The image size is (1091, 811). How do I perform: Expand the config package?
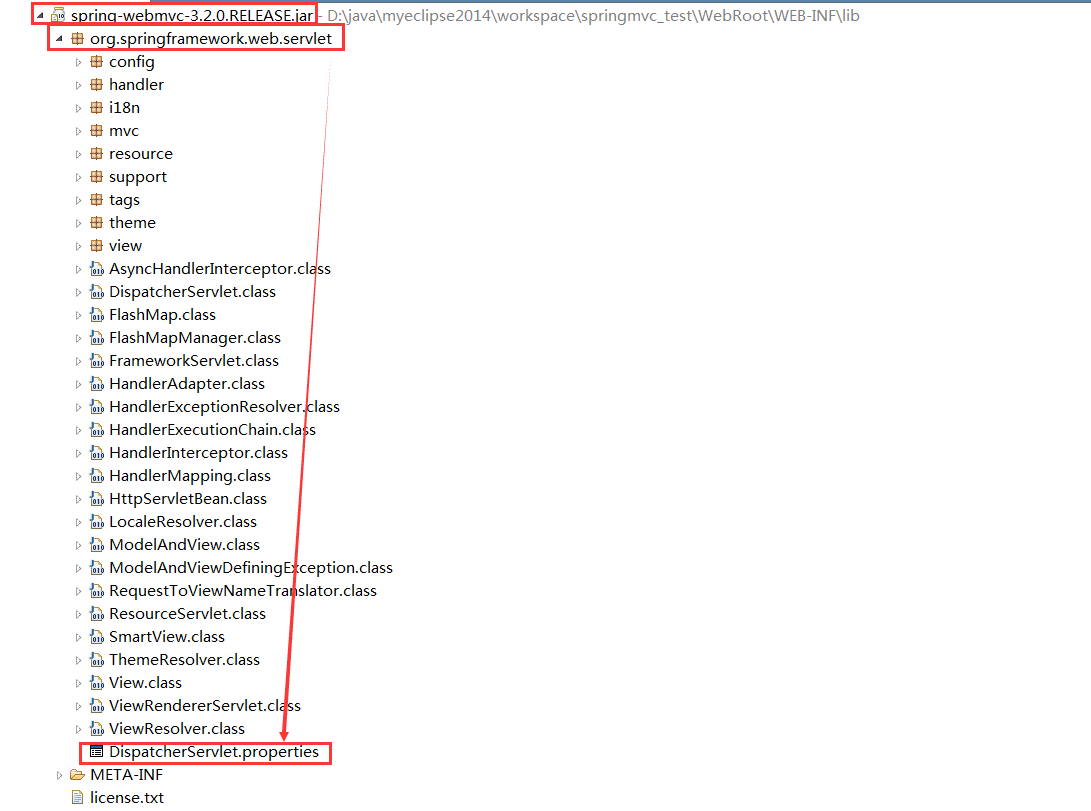[x=79, y=62]
